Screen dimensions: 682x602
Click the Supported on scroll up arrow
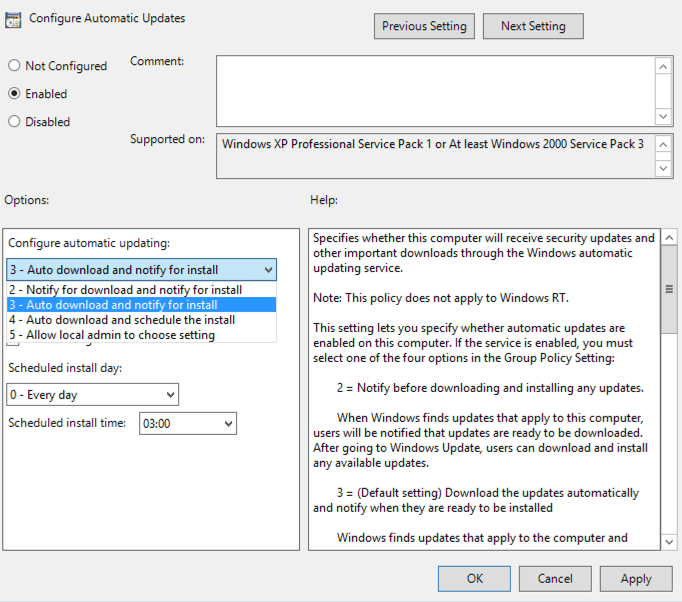(663, 144)
